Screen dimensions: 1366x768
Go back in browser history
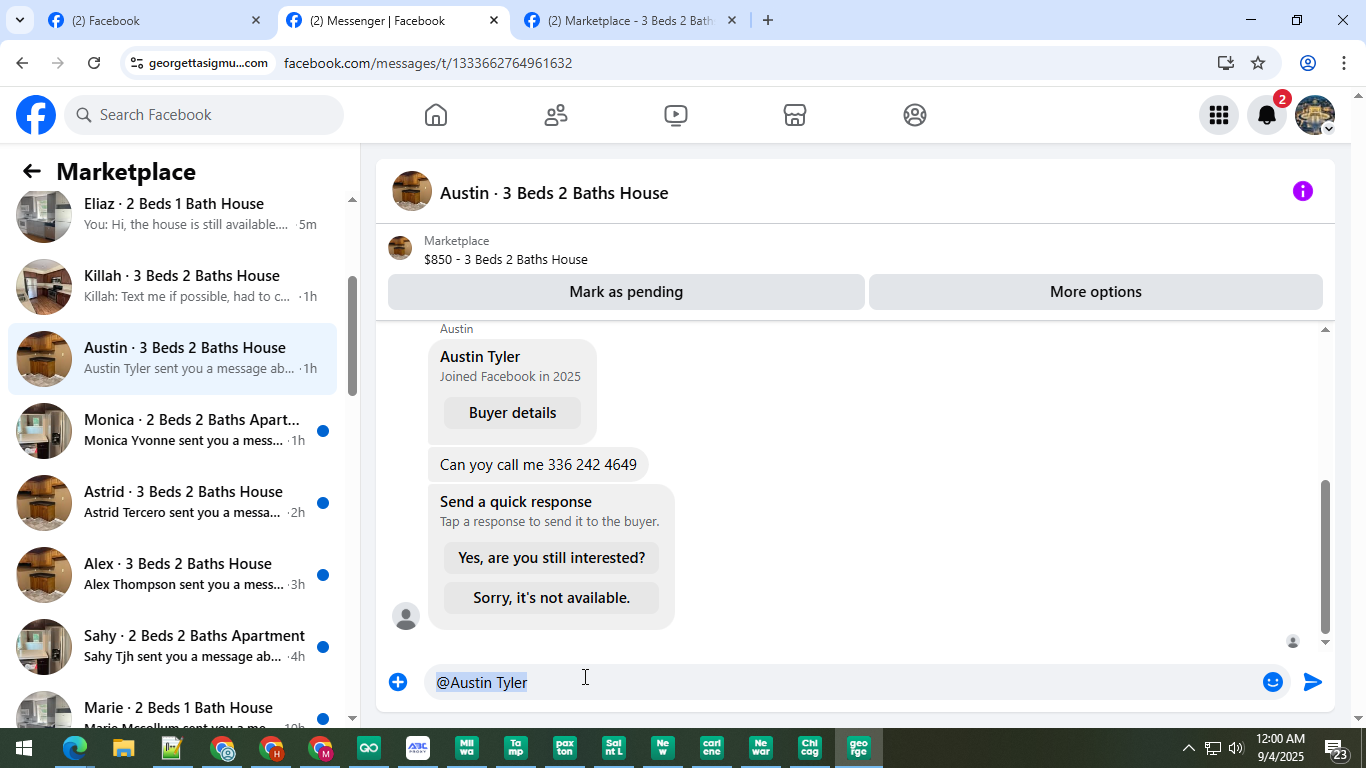[22, 63]
